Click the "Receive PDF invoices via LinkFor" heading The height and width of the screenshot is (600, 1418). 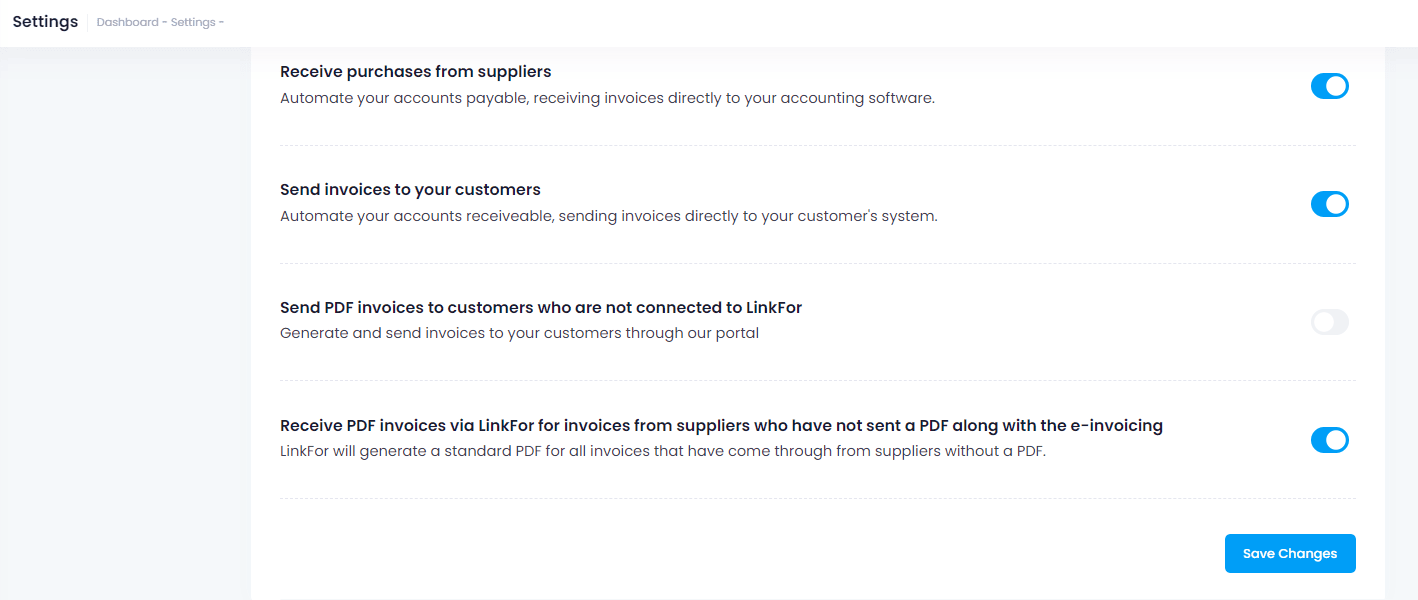tap(720, 426)
